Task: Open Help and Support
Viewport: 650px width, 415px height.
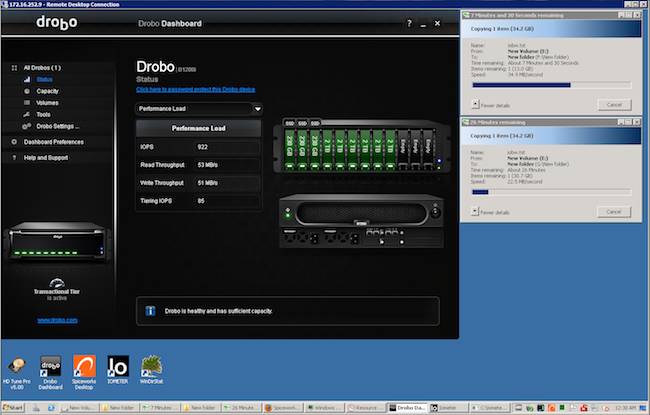Action: (46, 158)
